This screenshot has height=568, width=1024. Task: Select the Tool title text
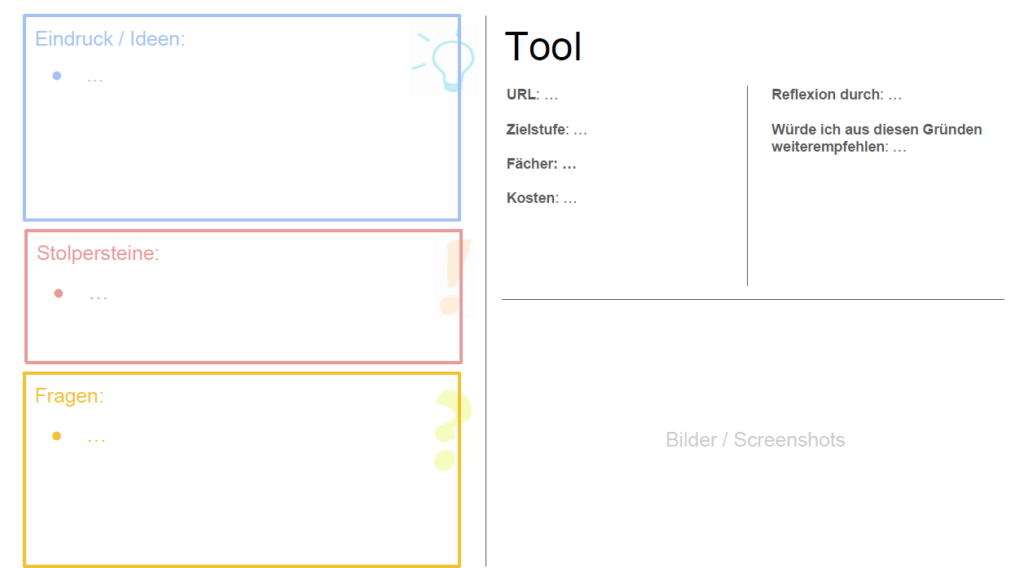543,47
